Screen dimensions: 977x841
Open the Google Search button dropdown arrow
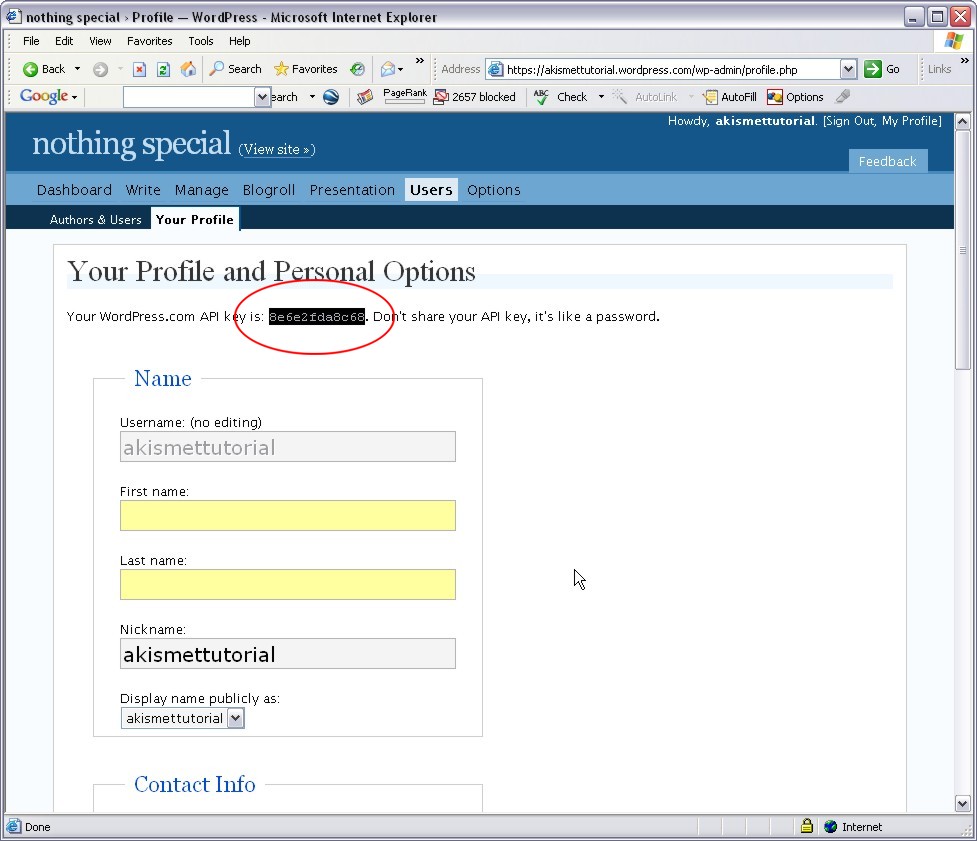(312, 97)
